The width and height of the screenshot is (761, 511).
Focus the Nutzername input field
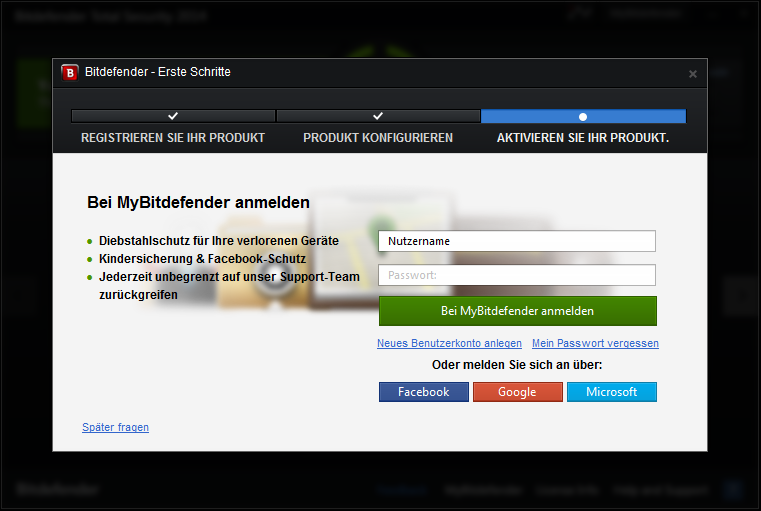[x=517, y=241]
